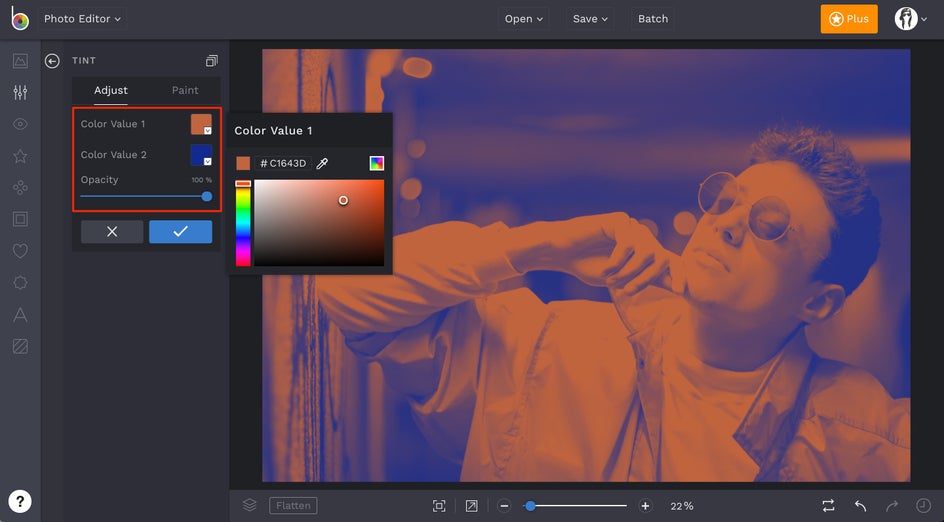944x522 pixels.
Task: Click the Batch button
Action: point(653,19)
